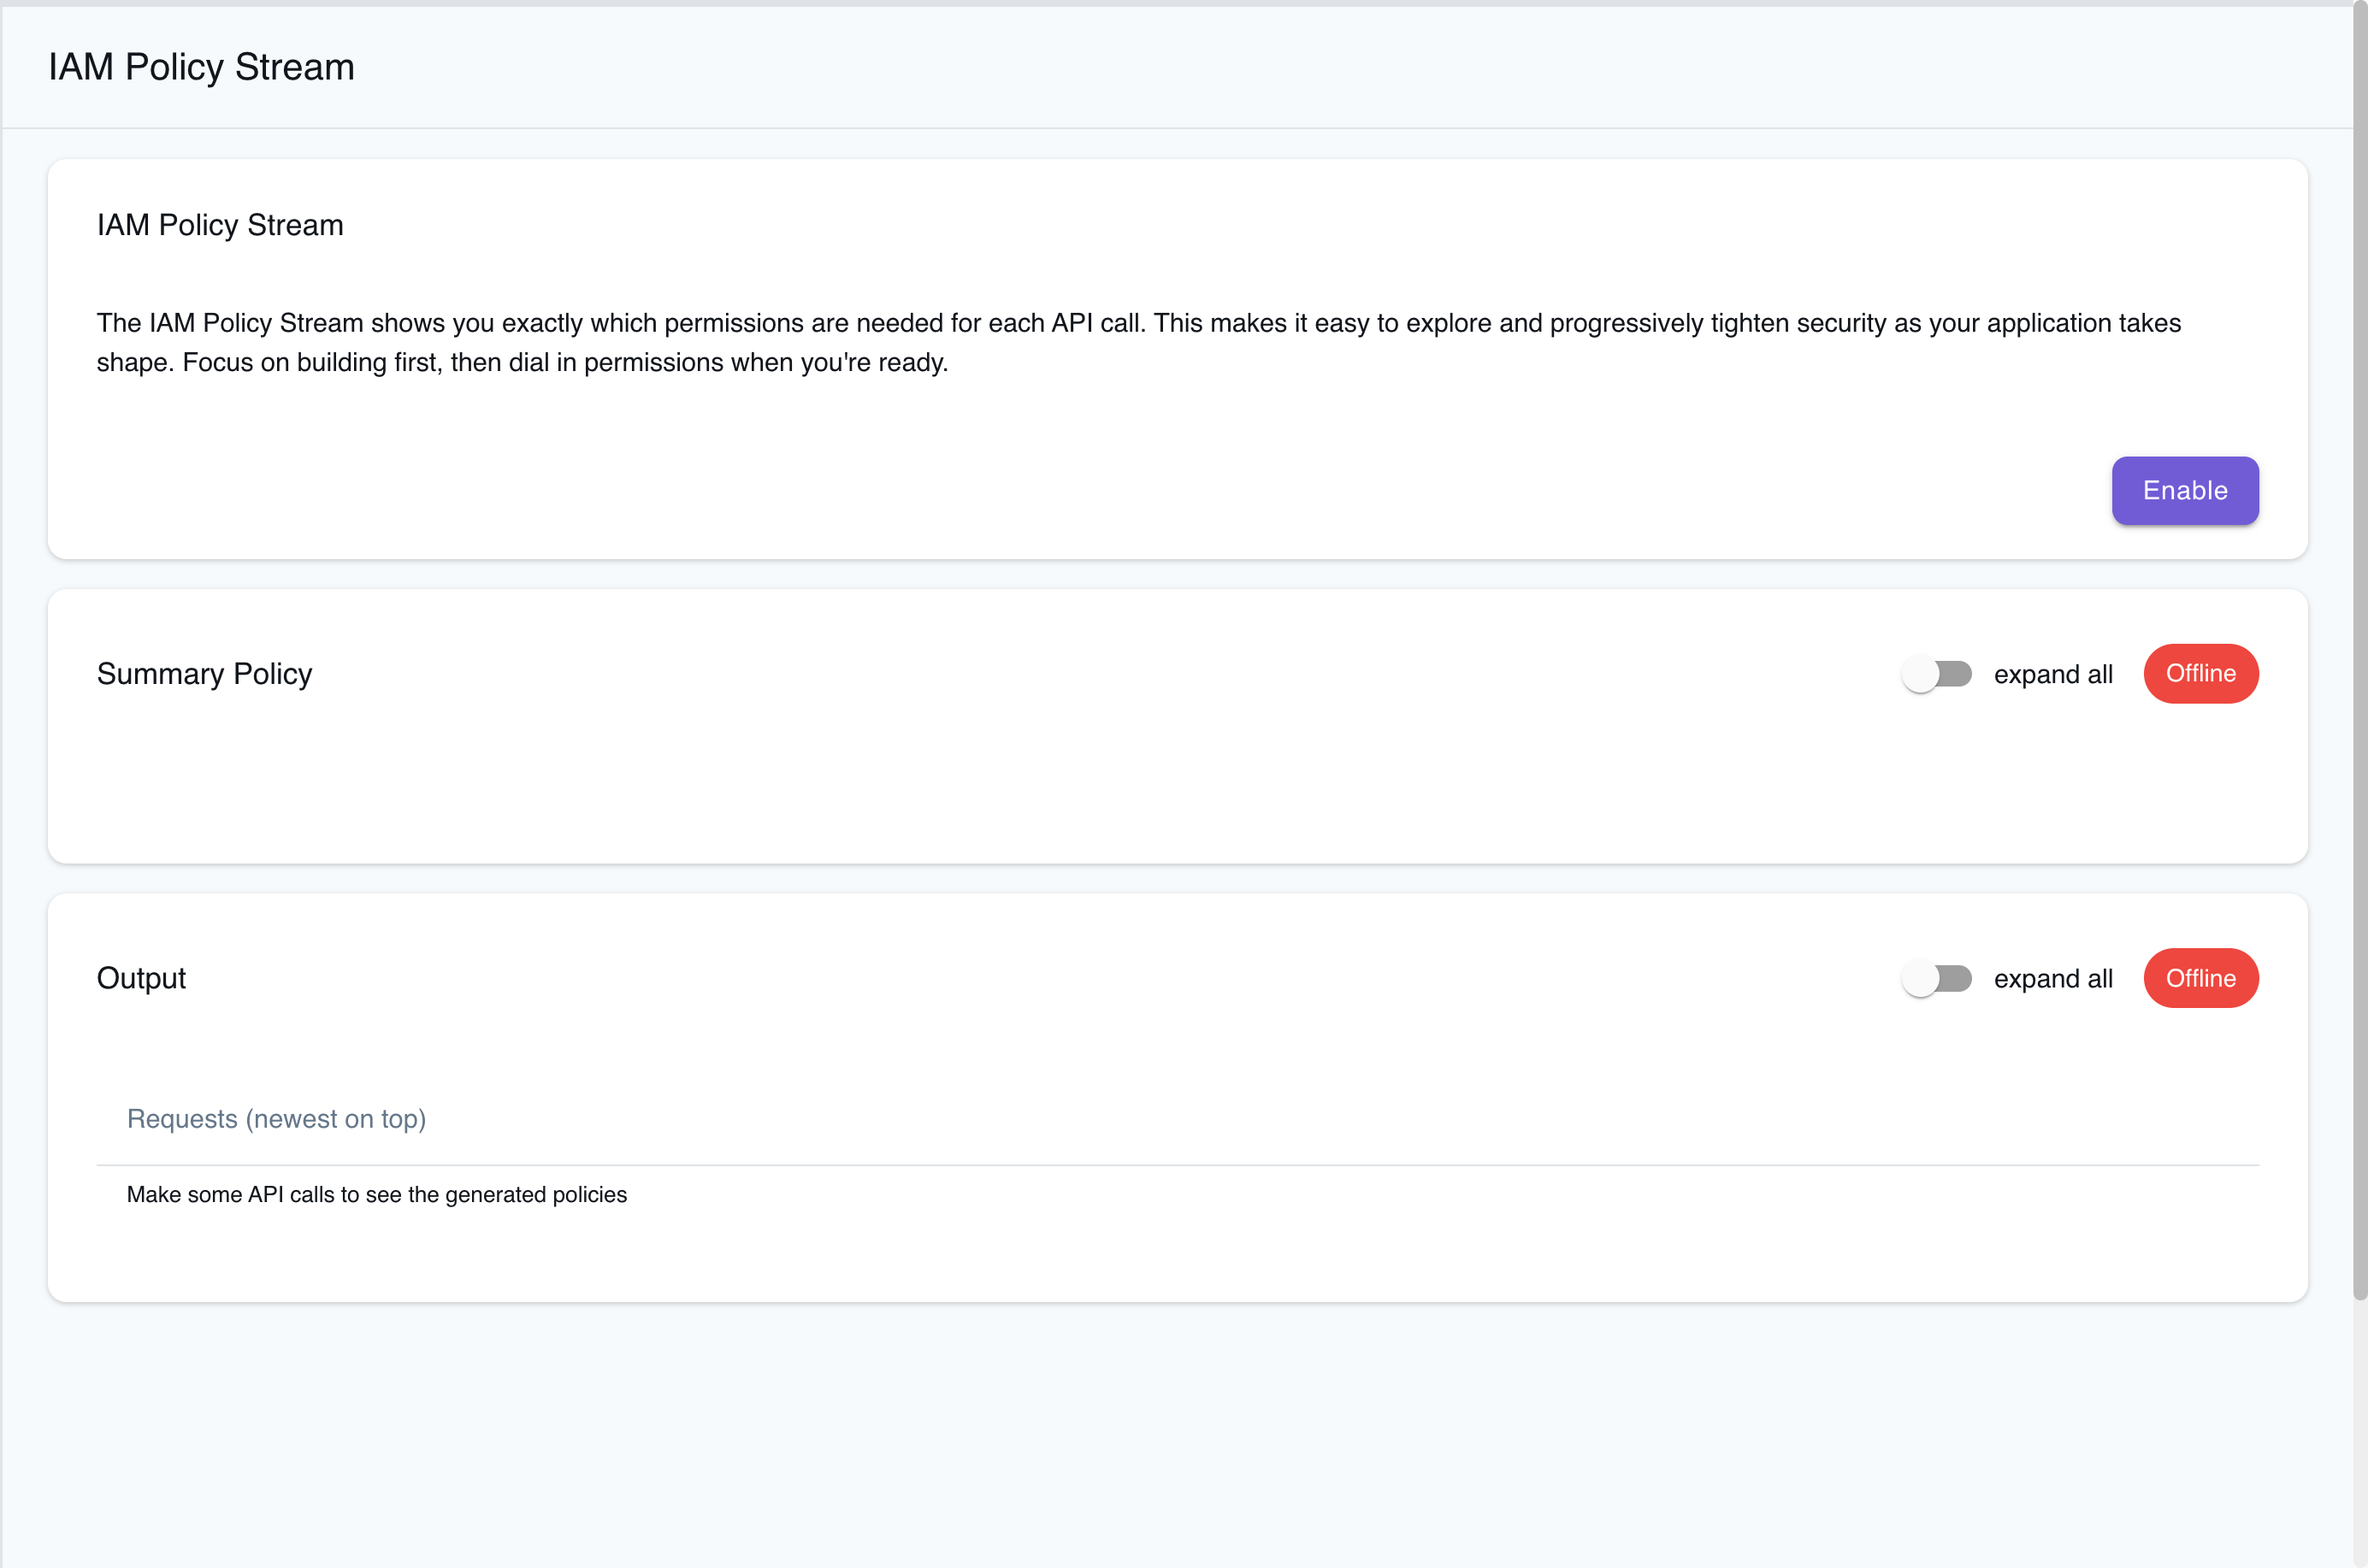The width and height of the screenshot is (2368, 1568).
Task: Click the Output expand-all slider control
Action: pos(1936,978)
